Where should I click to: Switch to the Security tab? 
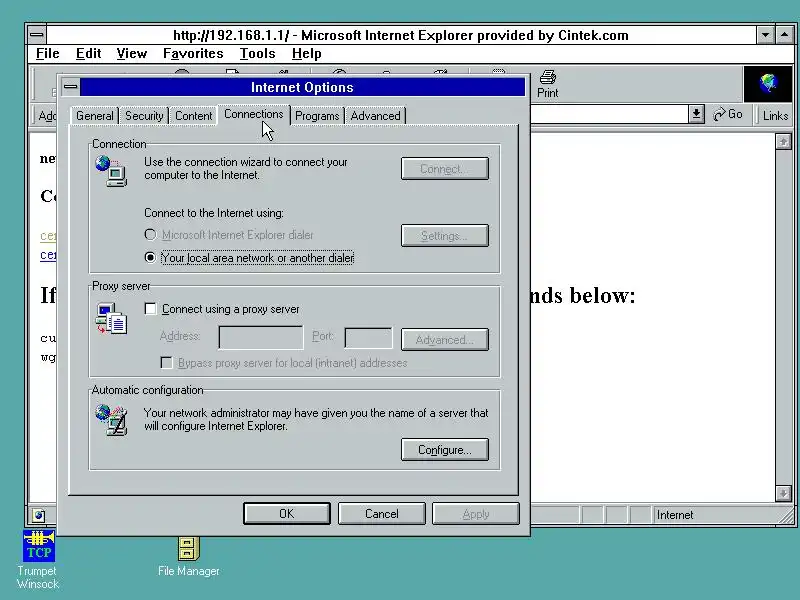[144, 116]
